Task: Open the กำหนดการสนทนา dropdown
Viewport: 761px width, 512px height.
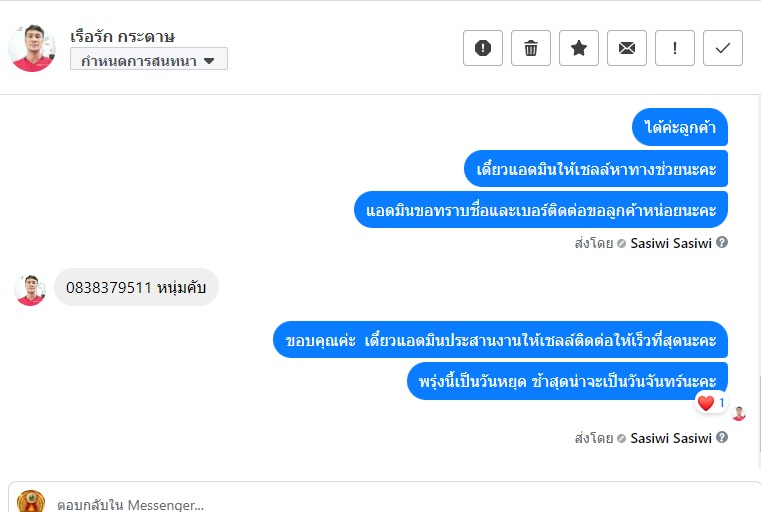Action: (x=149, y=60)
